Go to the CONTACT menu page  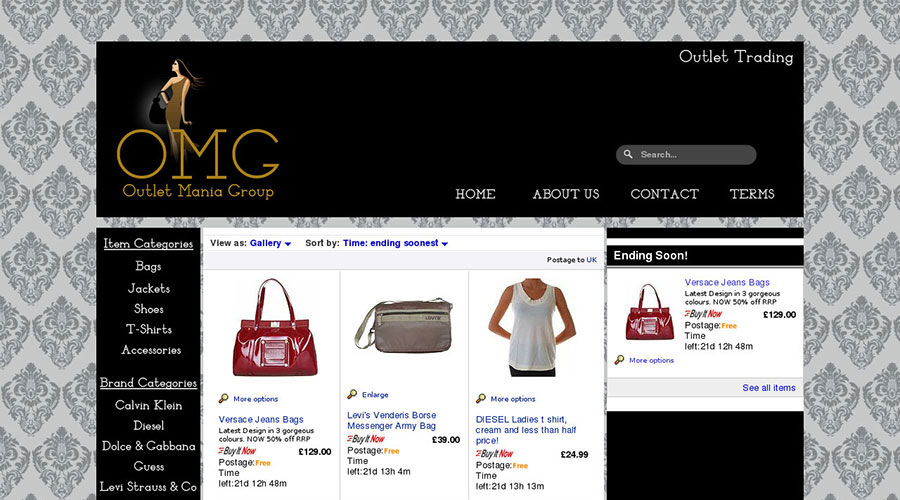(x=665, y=194)
